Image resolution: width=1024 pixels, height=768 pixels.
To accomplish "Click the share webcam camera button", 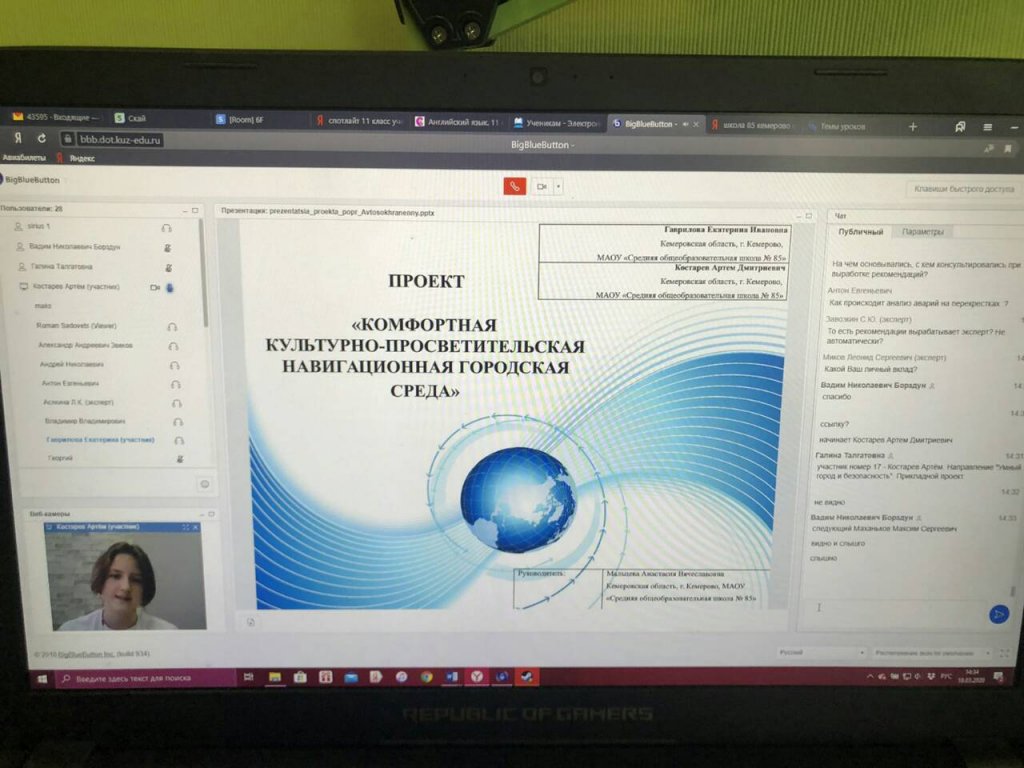I will click(x=541, y=186).
